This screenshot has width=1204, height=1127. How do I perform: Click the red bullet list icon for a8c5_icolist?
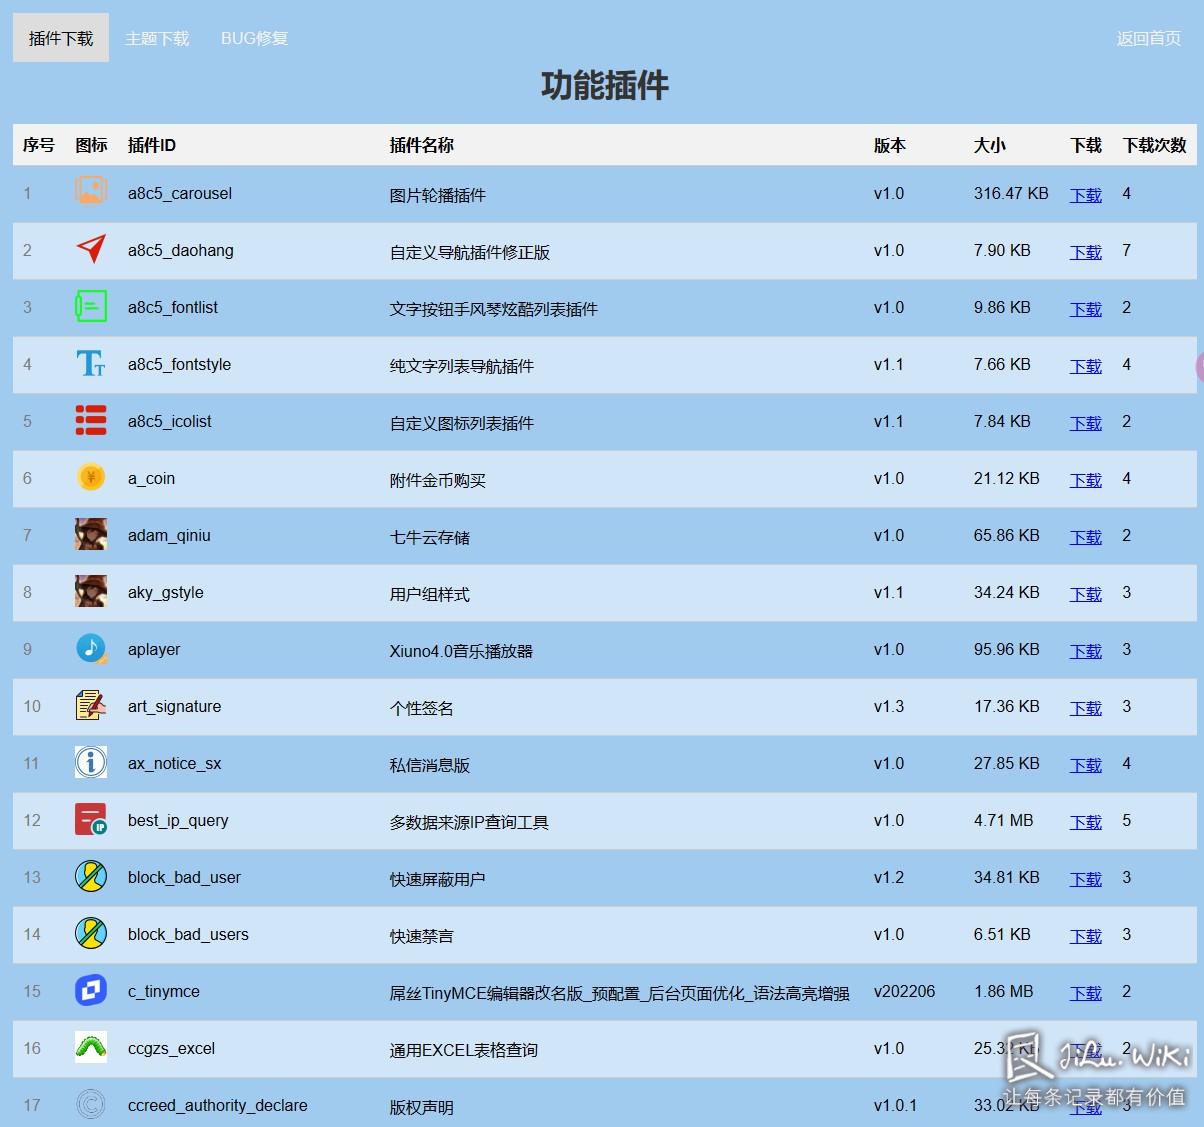(91, 420)
